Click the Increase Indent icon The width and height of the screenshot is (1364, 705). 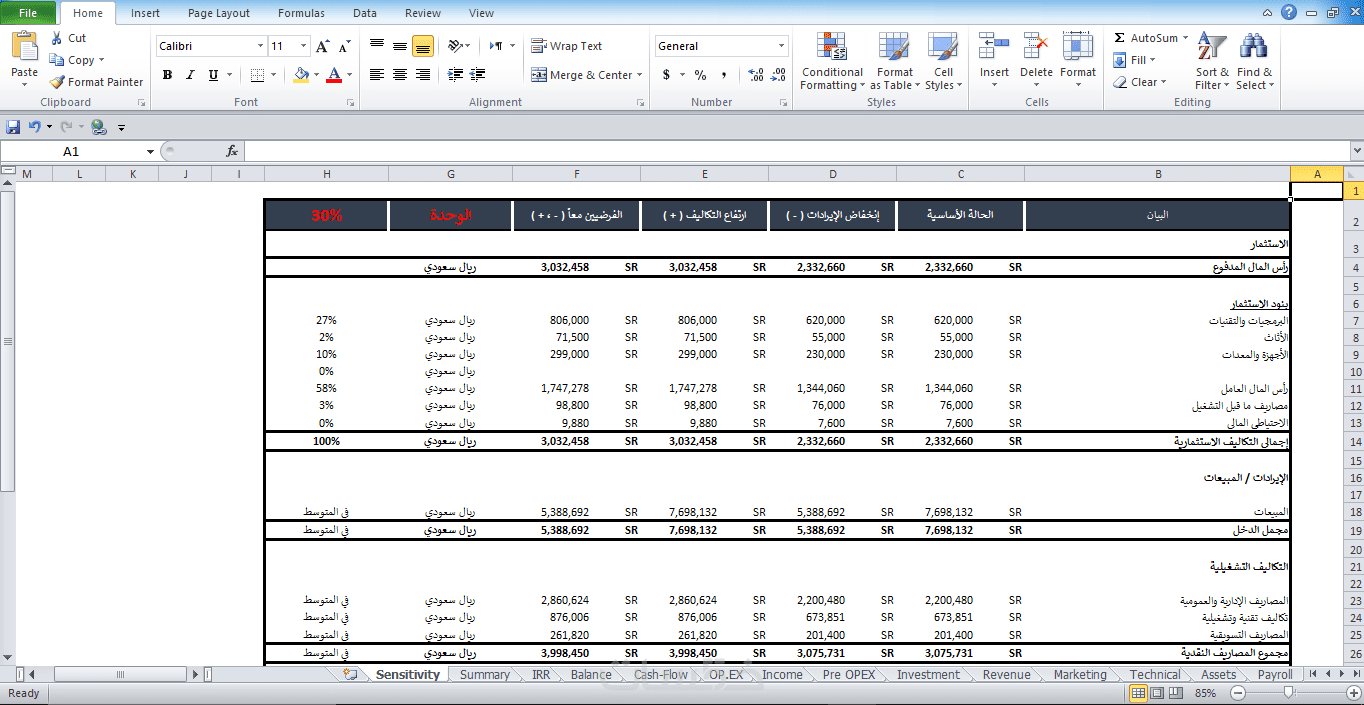click(478, 75)
